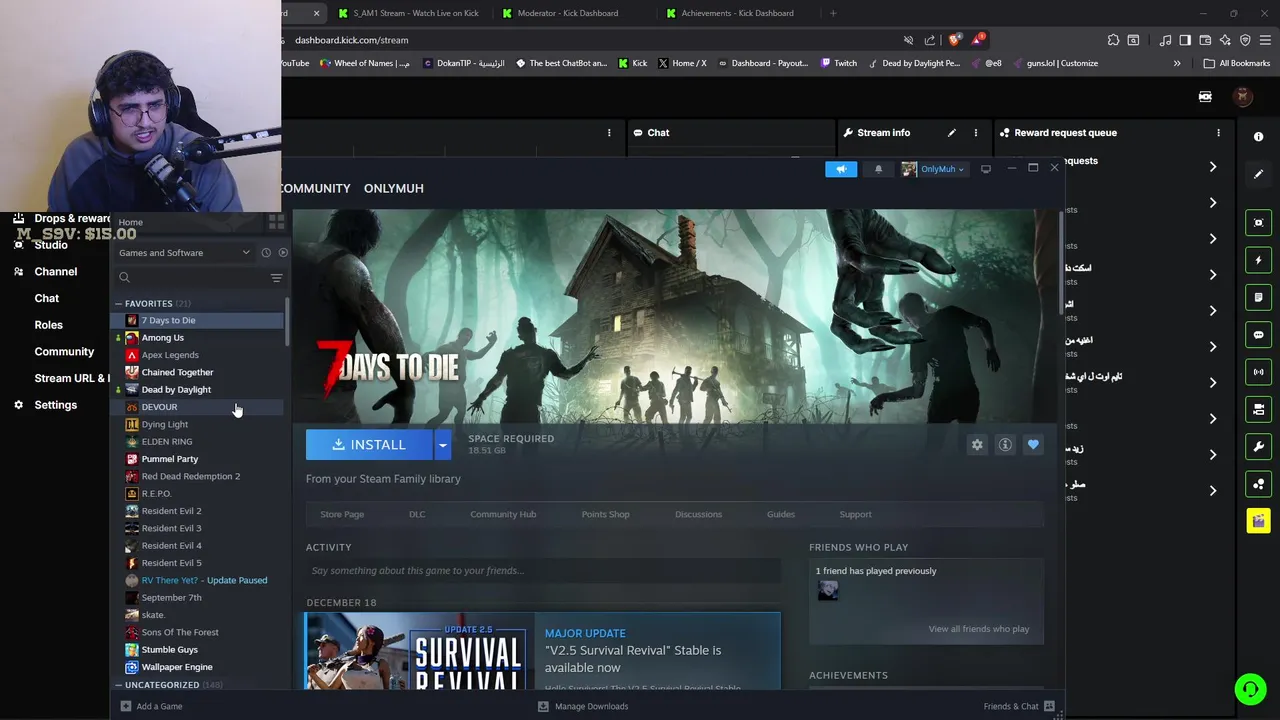Open the DLC tab
The image size is (1280, 720).
point(417,514)
